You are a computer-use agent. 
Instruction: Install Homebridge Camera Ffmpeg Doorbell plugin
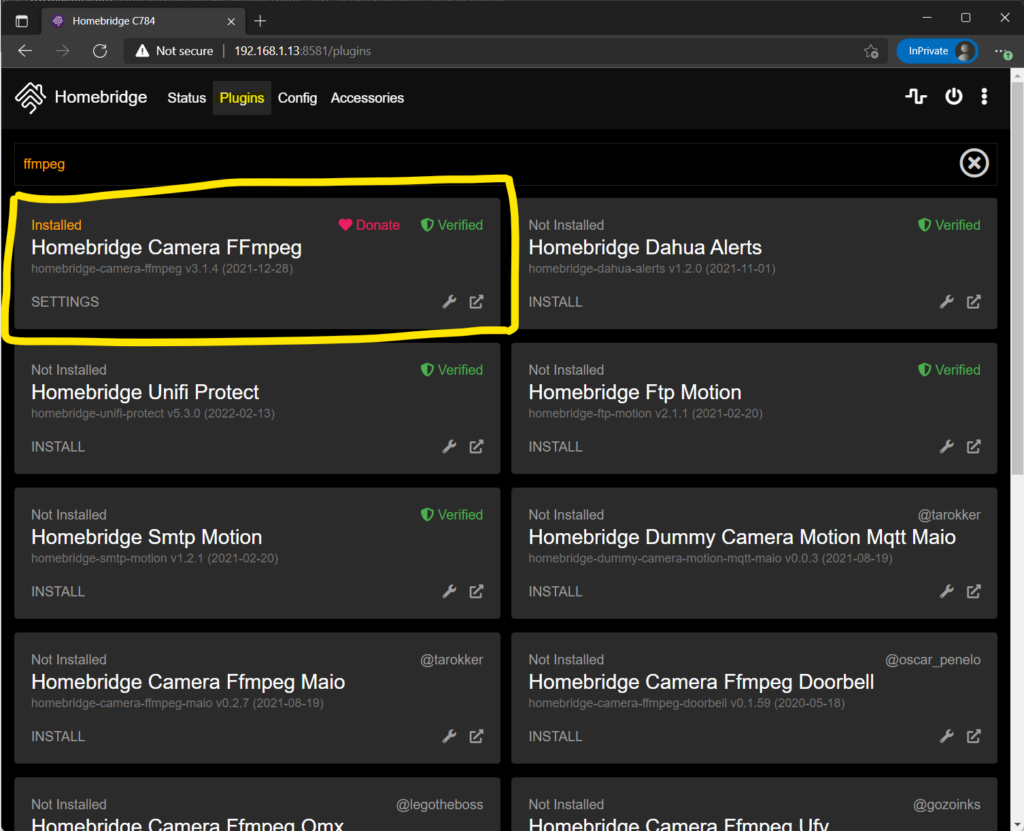coord(555,737)
